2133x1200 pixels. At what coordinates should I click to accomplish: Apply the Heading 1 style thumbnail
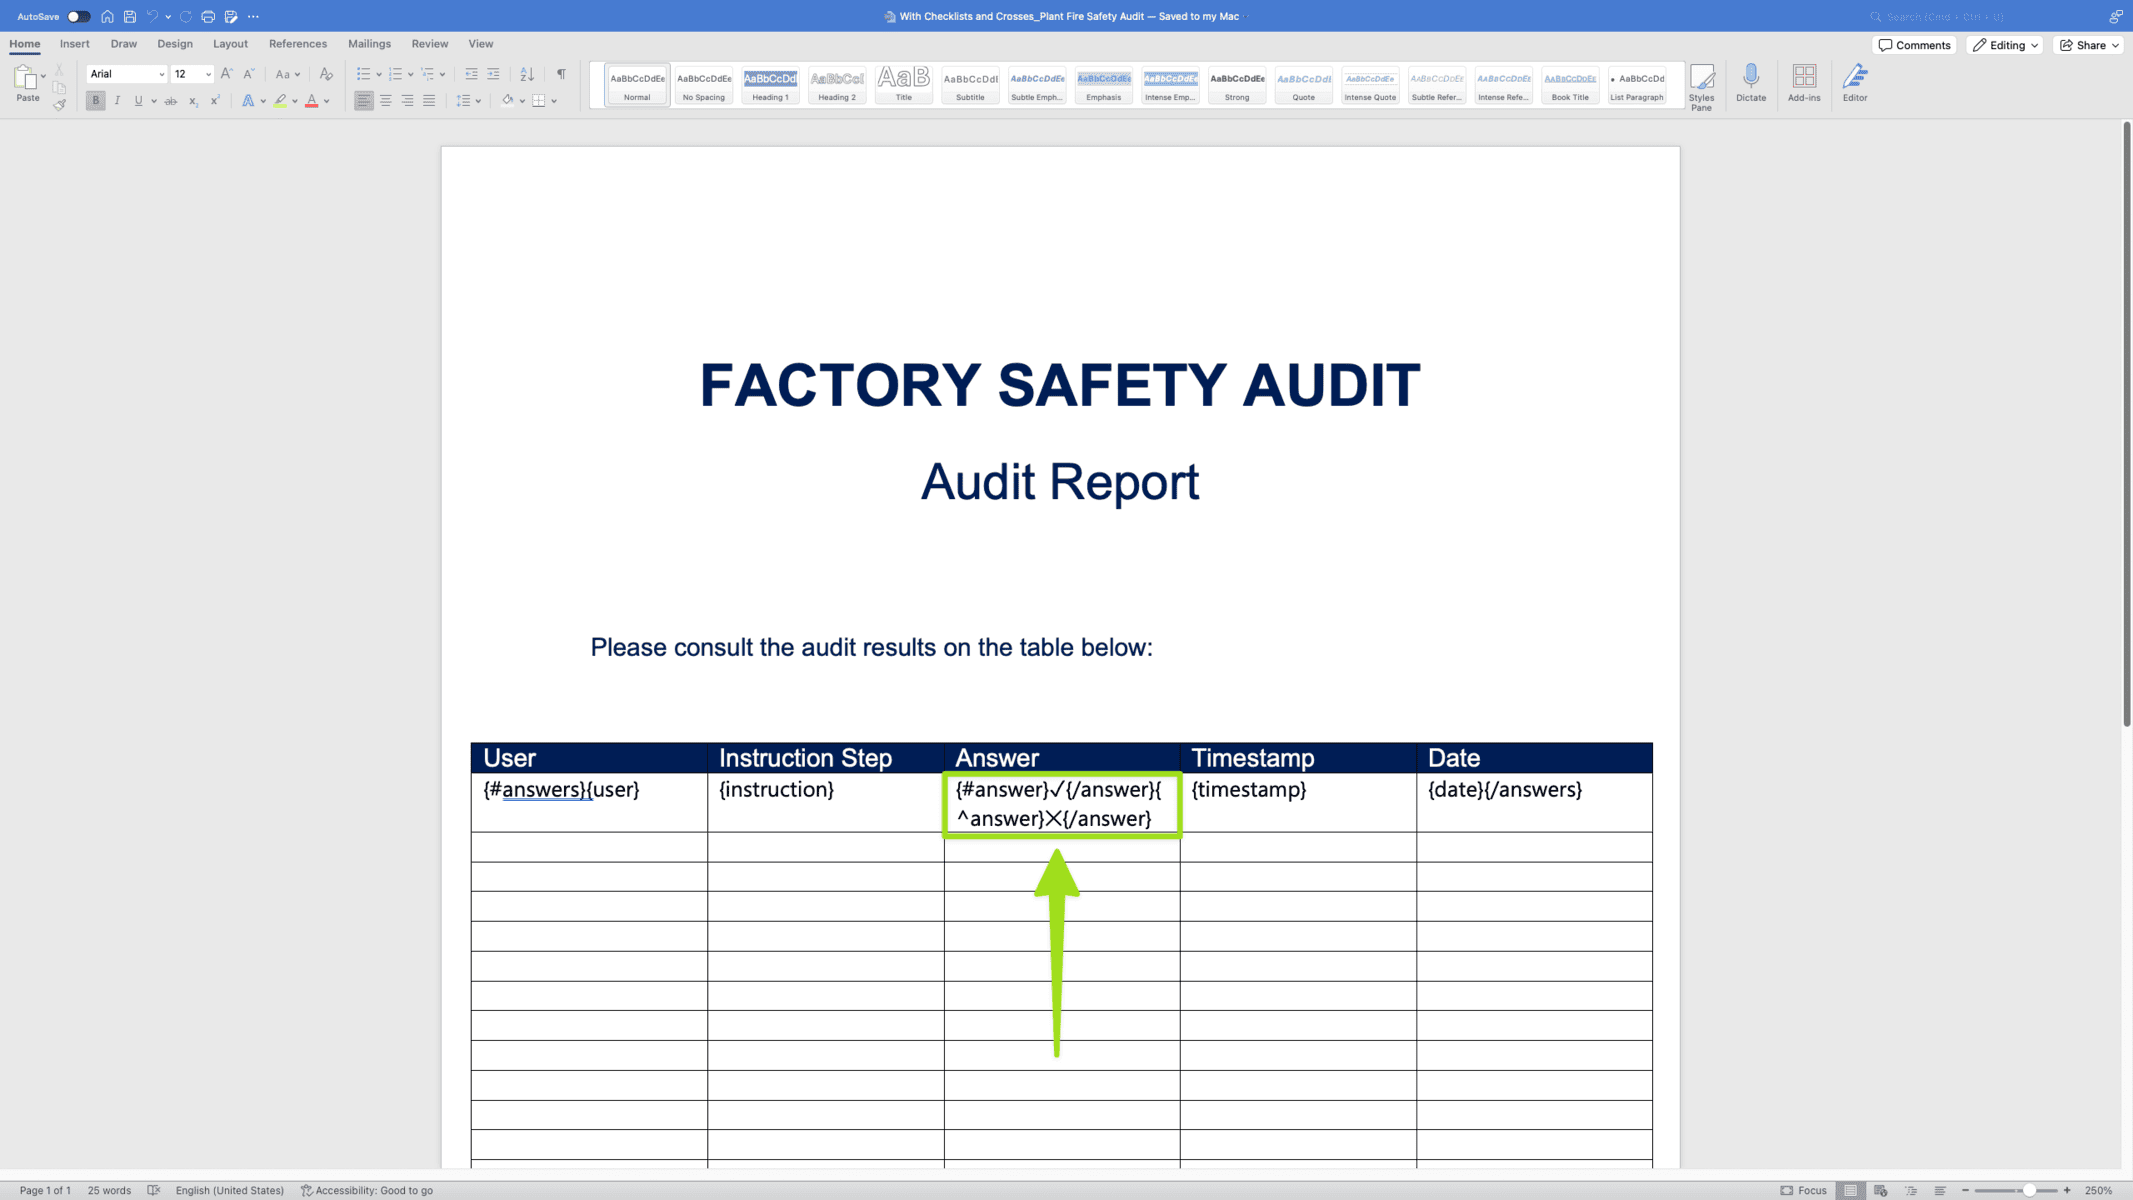click(x=770, y=85)
